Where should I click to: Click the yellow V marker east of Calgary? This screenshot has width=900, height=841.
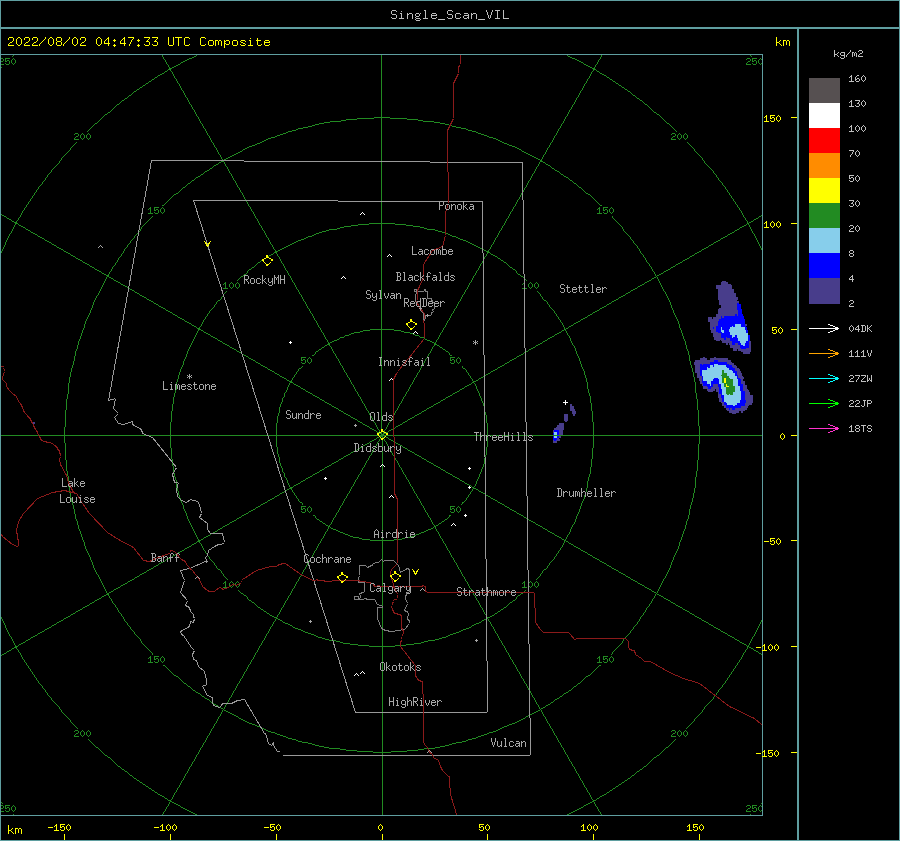coord(416,572)
